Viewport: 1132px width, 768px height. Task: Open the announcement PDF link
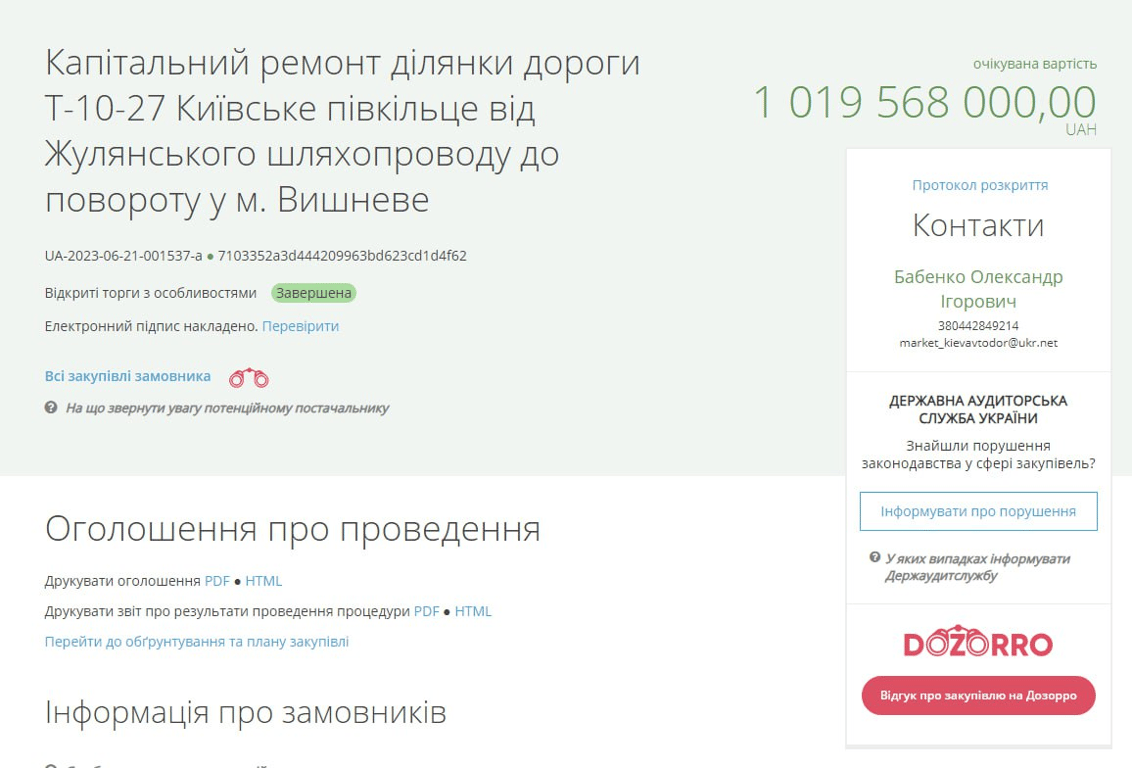point(217,581)
